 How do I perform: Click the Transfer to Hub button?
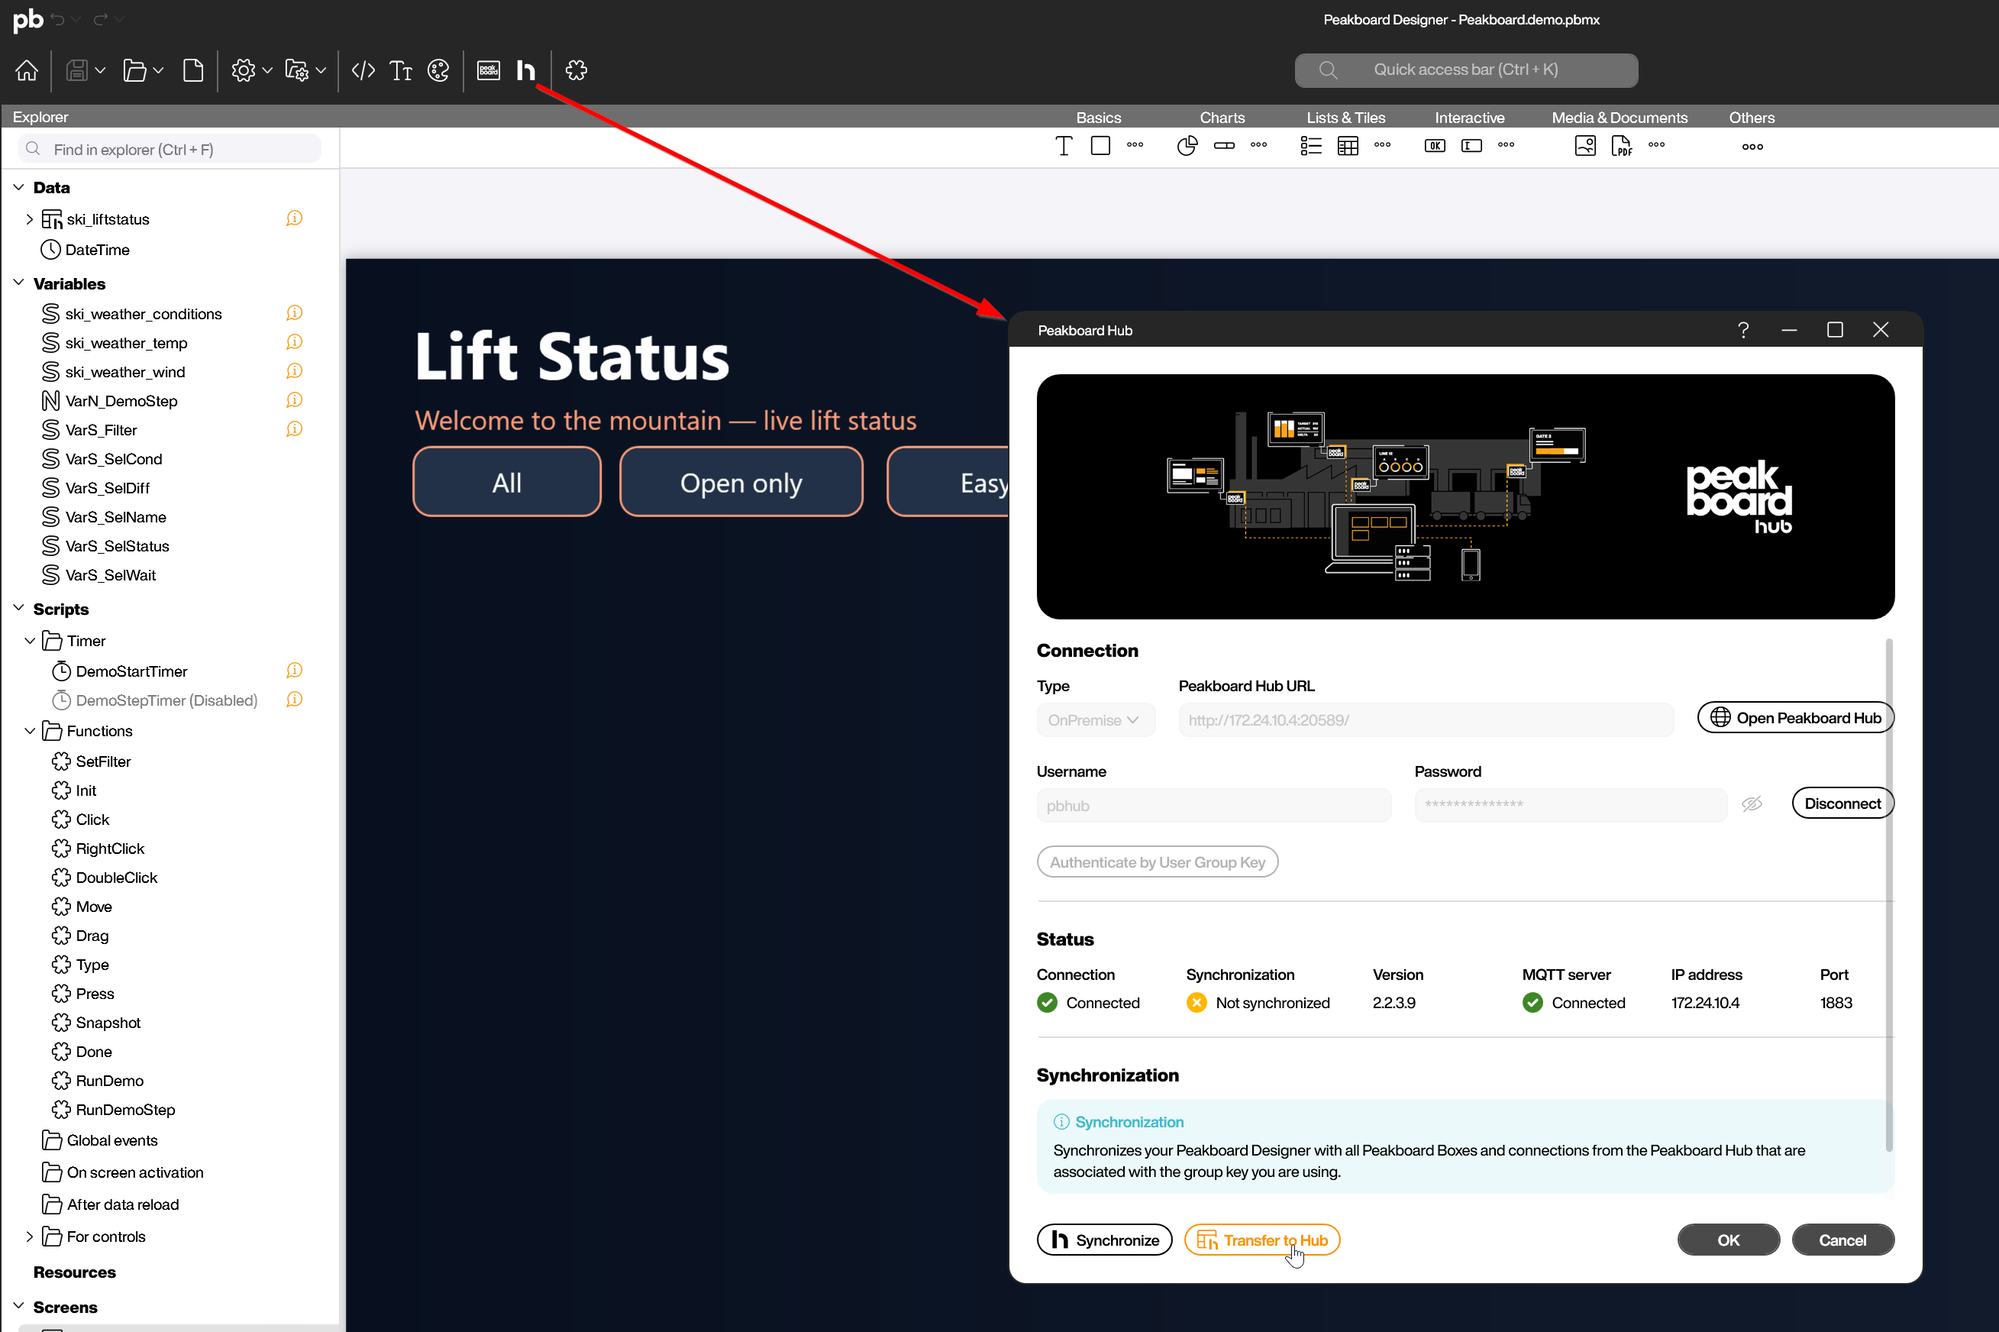(1262, 1240)
